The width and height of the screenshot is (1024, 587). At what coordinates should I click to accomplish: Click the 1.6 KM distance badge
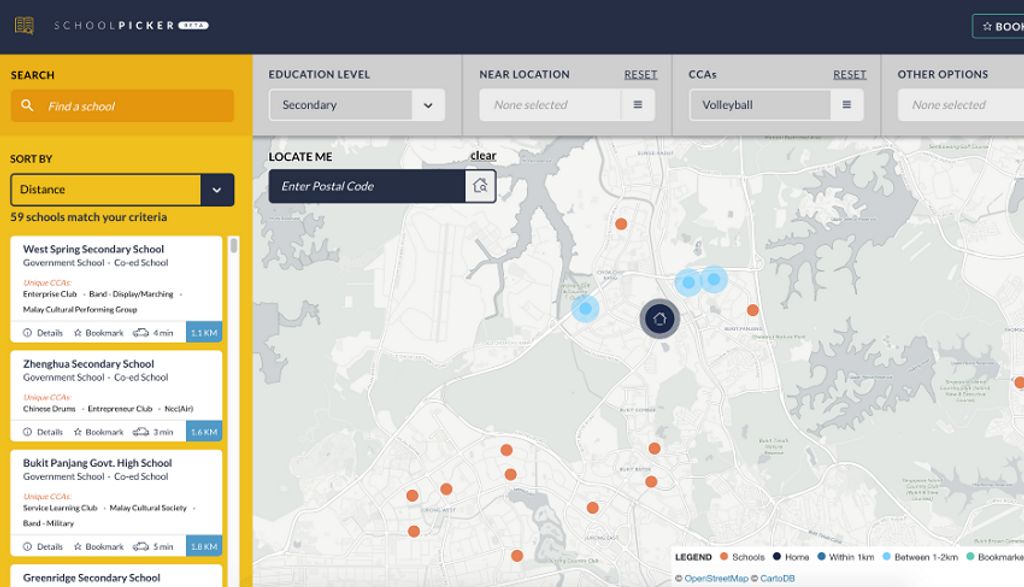(x=204, y=432)
